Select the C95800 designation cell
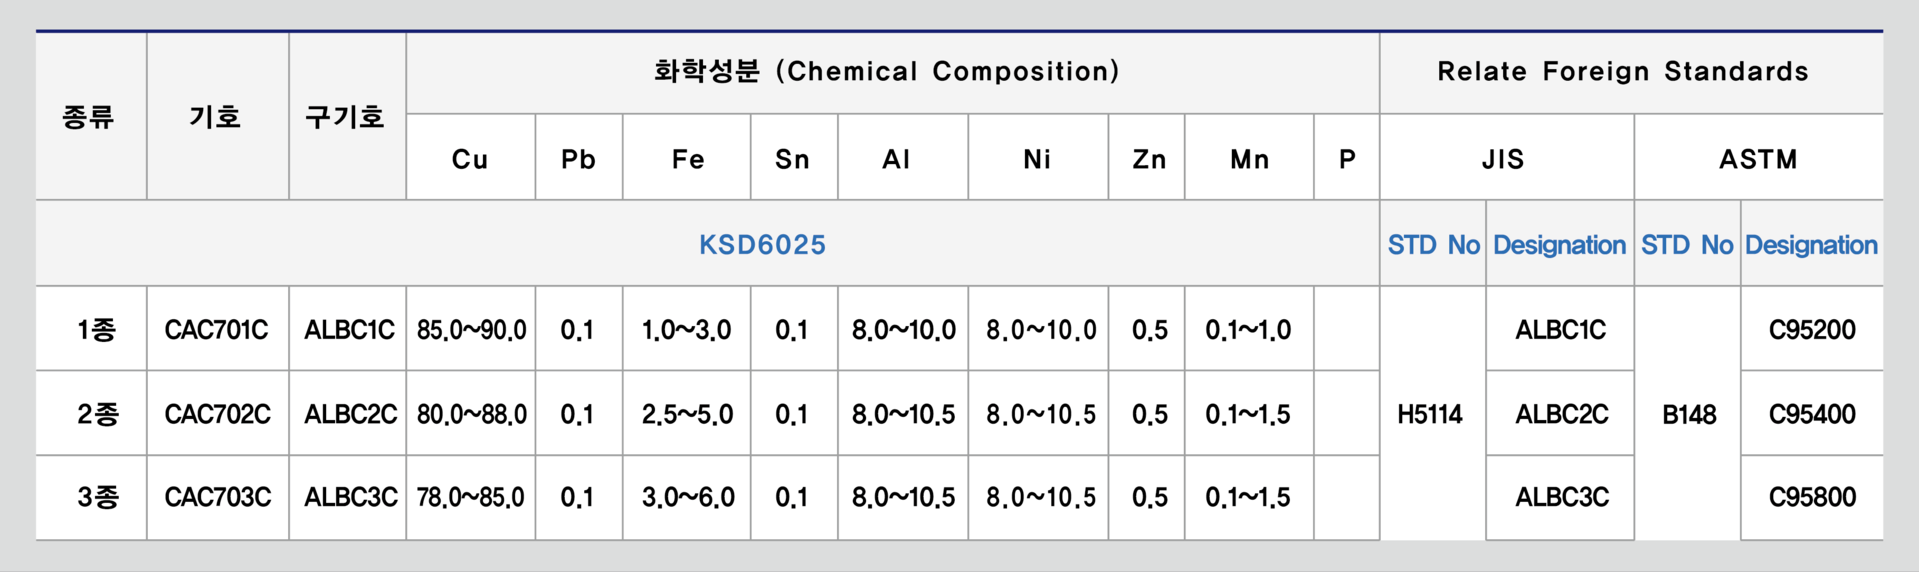 [x=1812, y=497]
